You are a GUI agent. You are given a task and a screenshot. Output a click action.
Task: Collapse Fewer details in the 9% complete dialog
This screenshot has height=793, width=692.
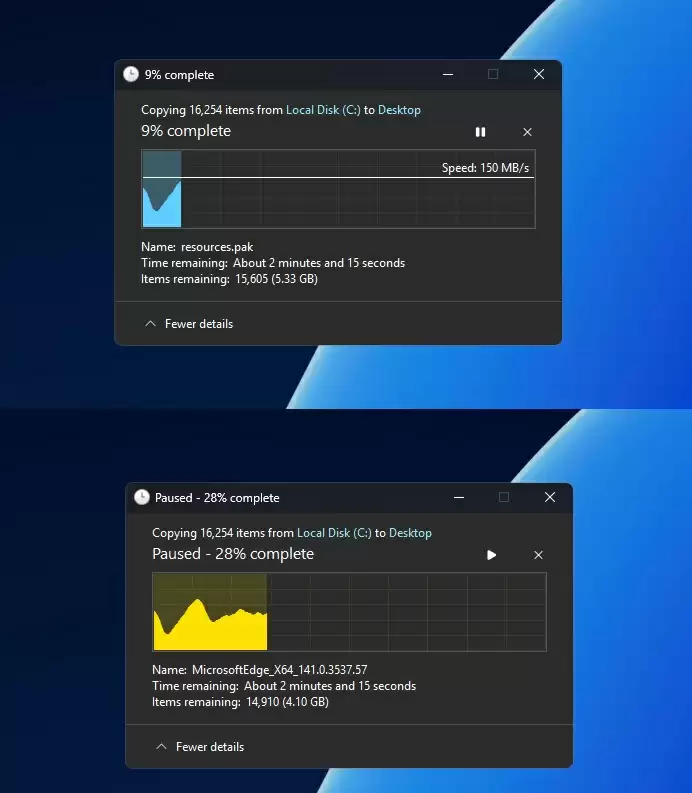189,324
